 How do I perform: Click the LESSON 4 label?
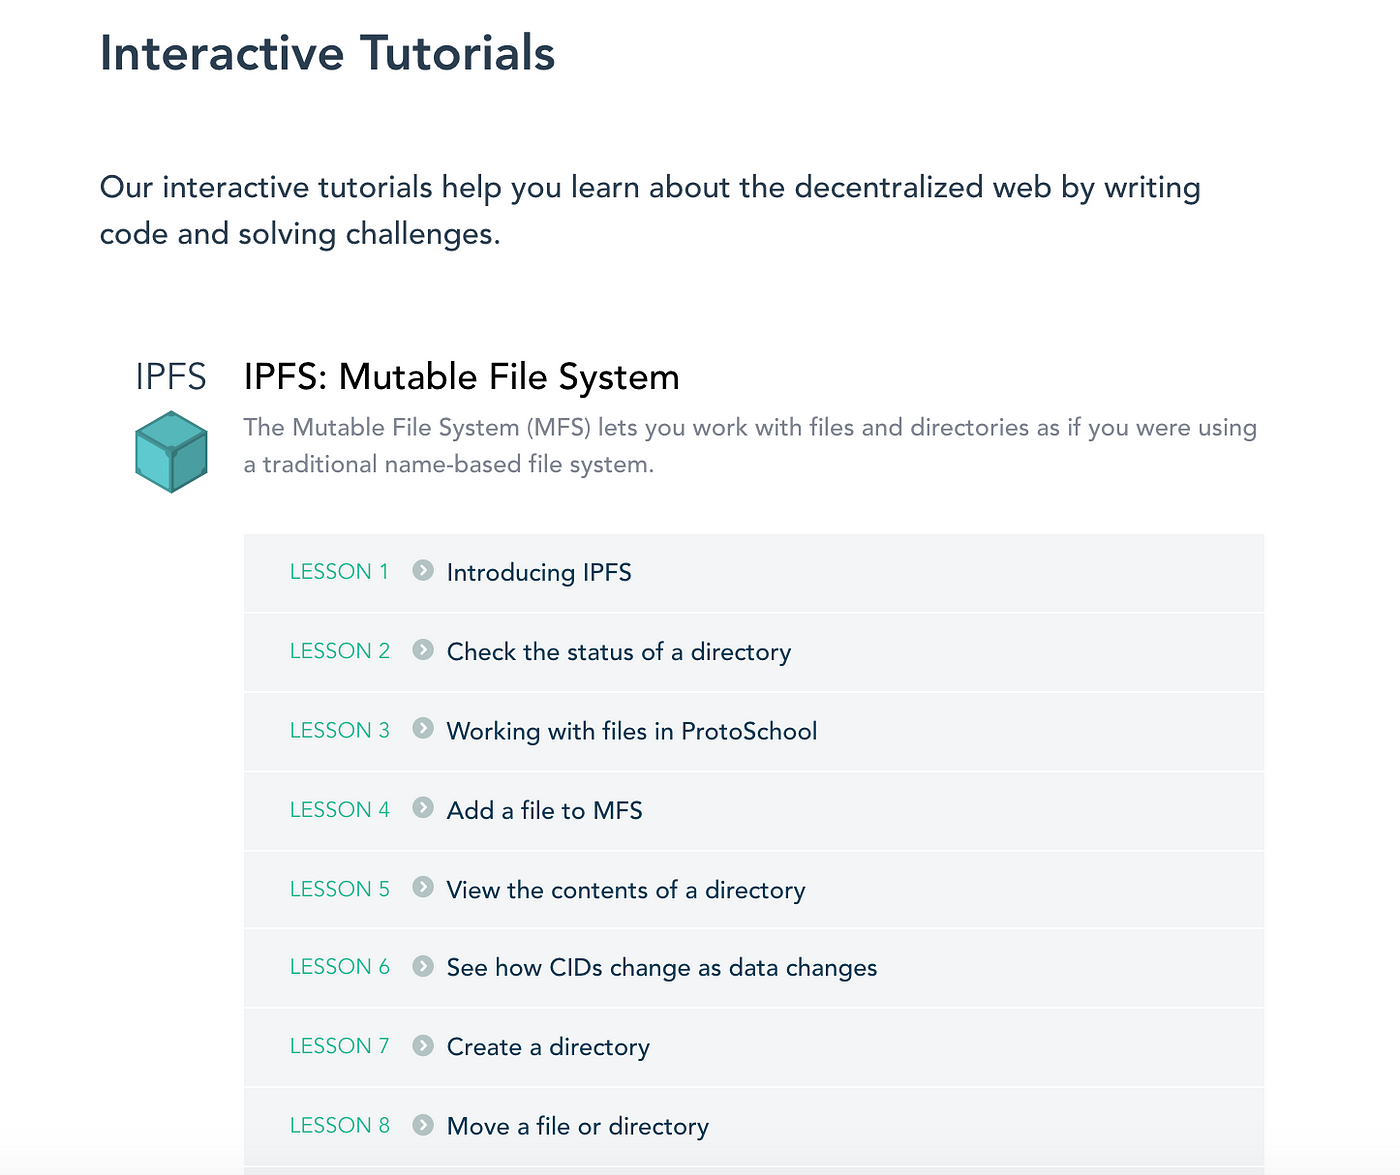tap(340, 809)
